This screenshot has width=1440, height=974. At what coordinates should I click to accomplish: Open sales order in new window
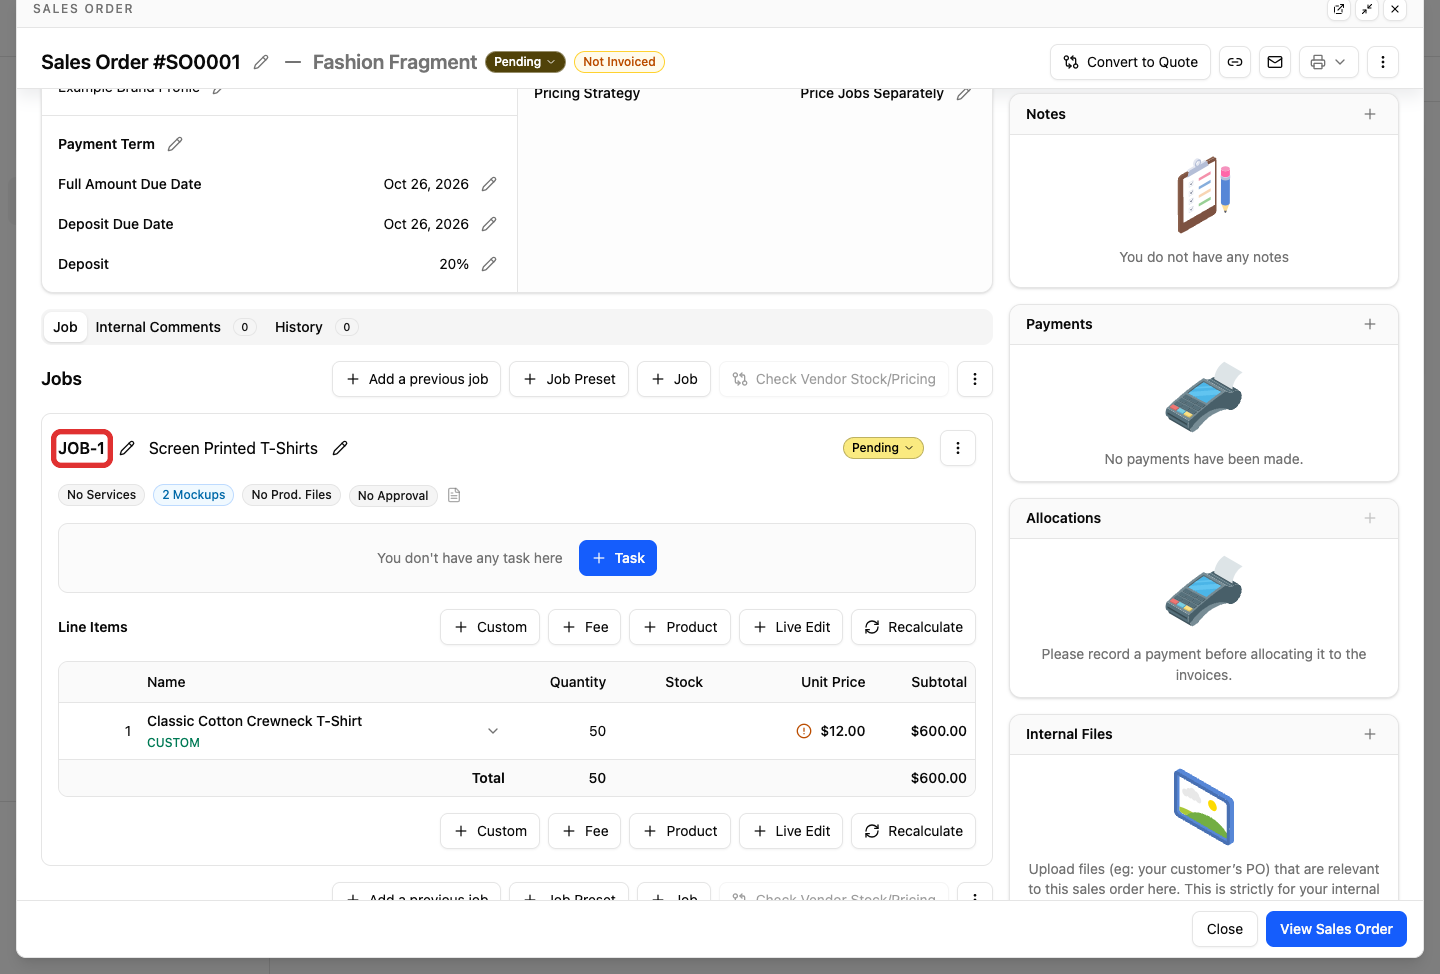coord(1339,9)
